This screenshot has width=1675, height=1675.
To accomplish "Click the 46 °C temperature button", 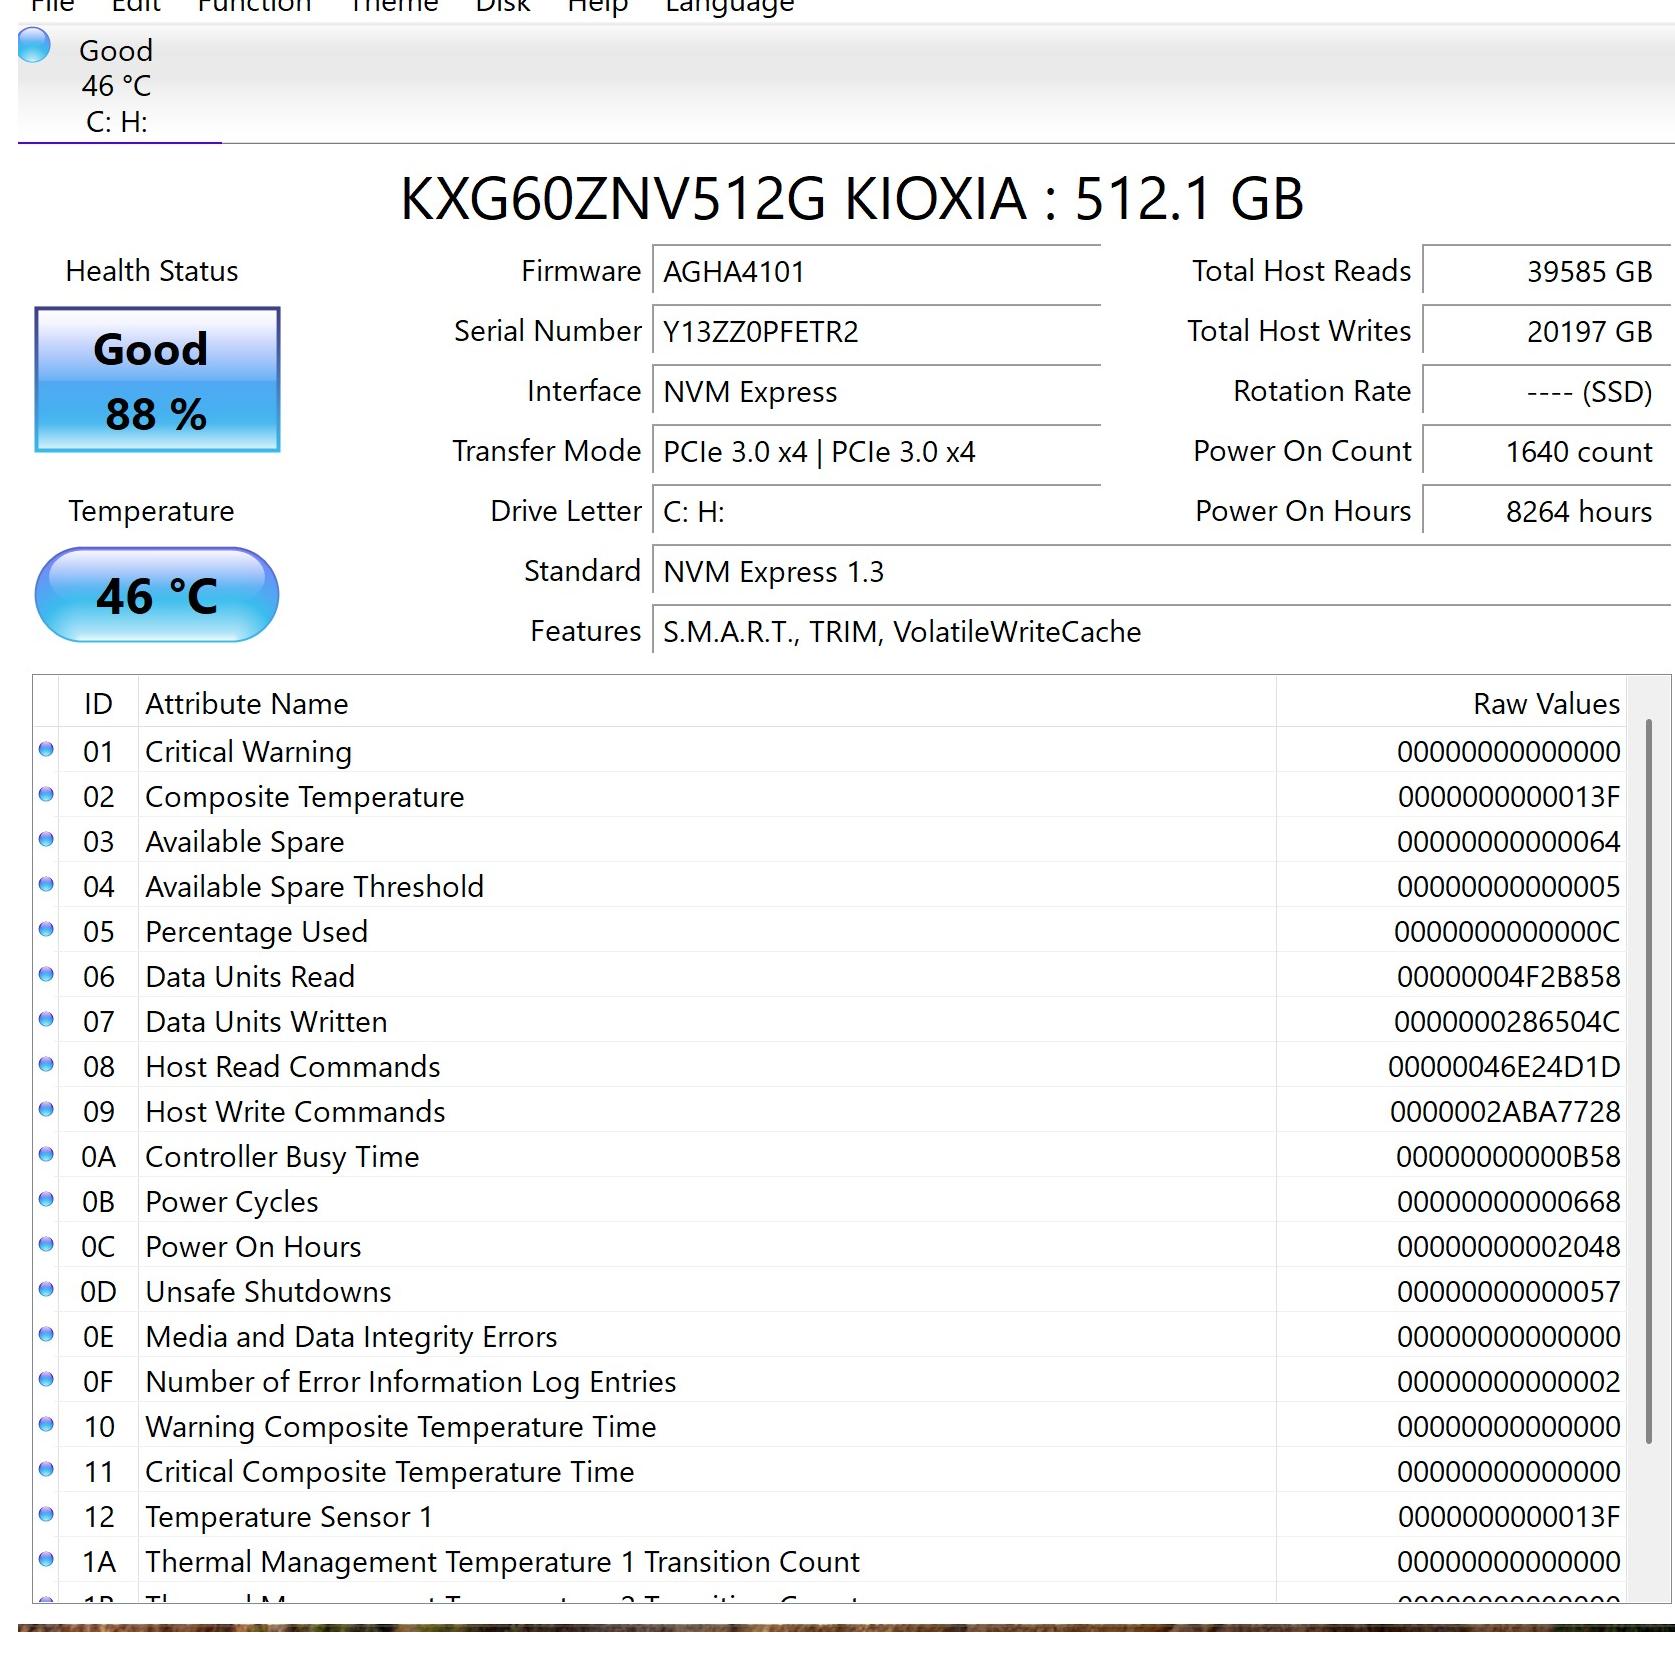I will (x=157, y=595).
